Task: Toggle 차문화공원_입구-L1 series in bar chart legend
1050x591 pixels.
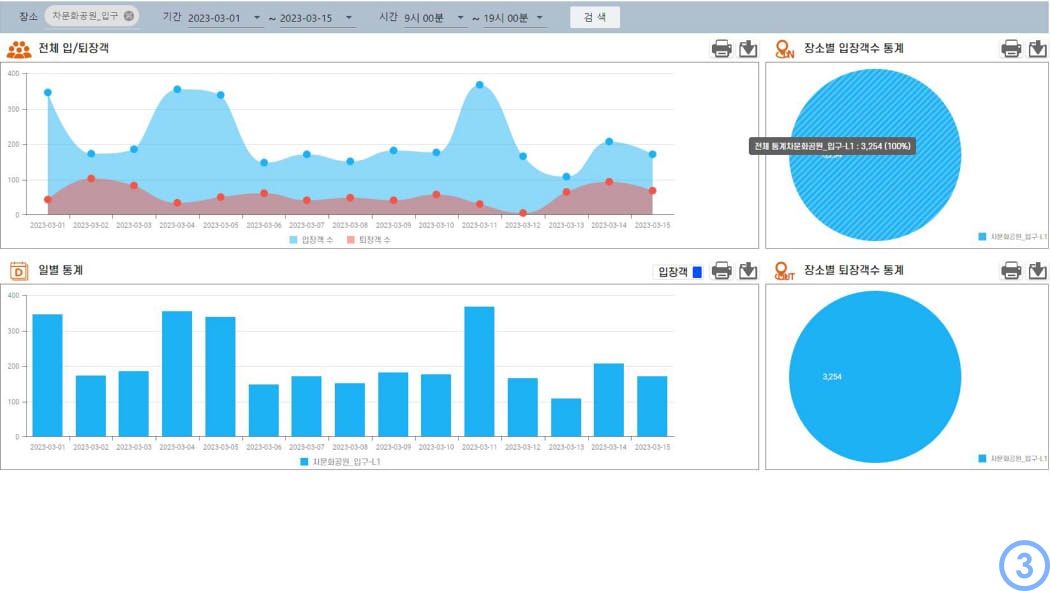Action: tap(340, 462)
